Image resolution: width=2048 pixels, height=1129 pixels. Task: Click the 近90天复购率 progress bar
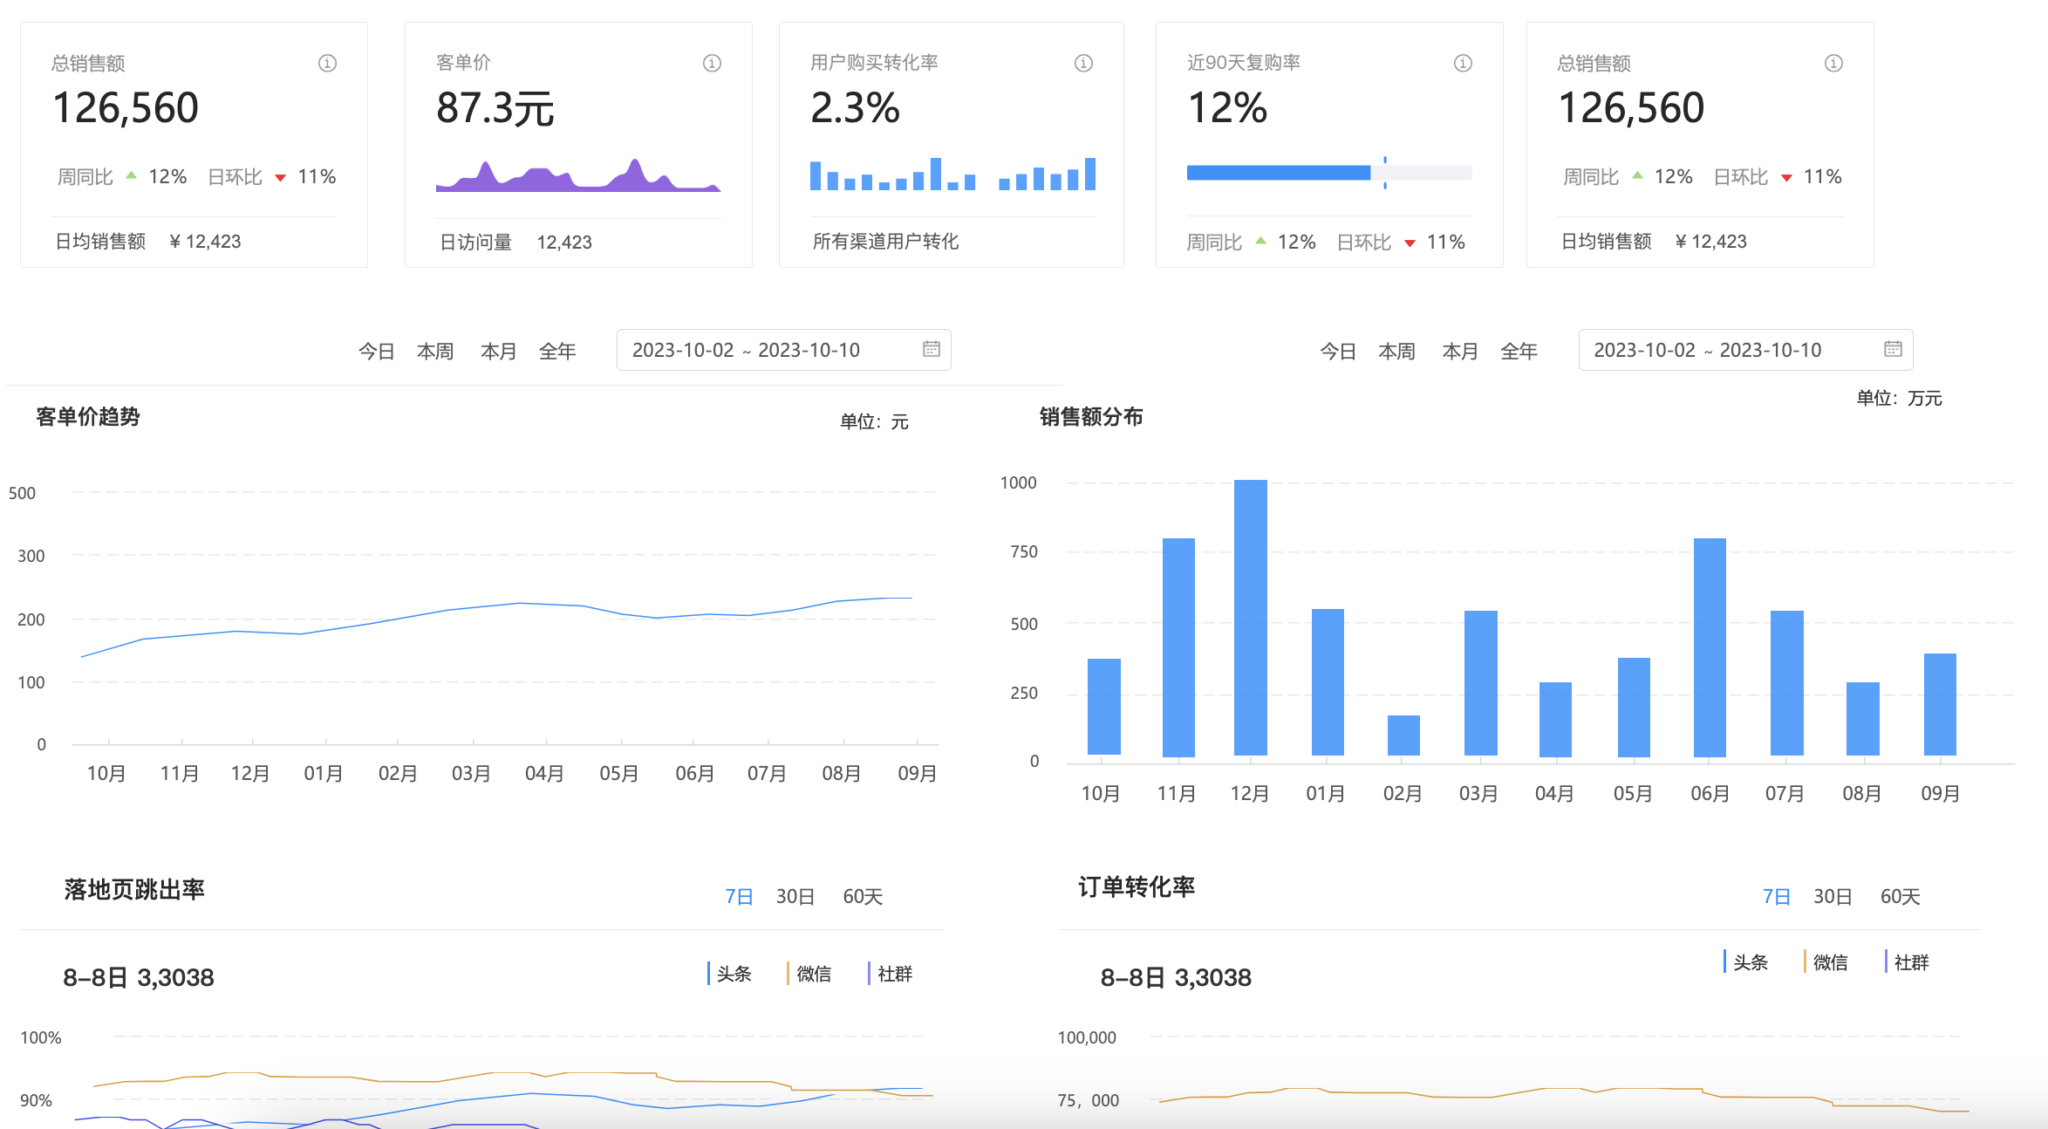pos(1329,173)
